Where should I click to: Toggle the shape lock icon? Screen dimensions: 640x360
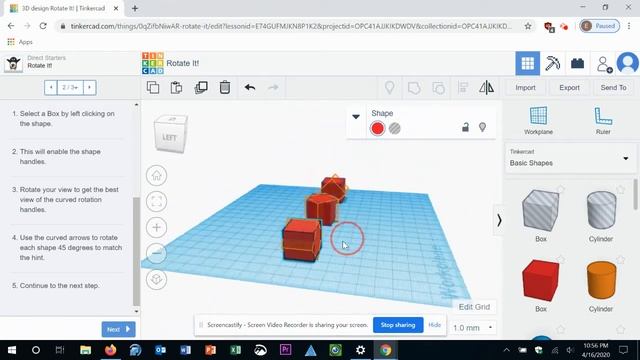tap(465, 127)
